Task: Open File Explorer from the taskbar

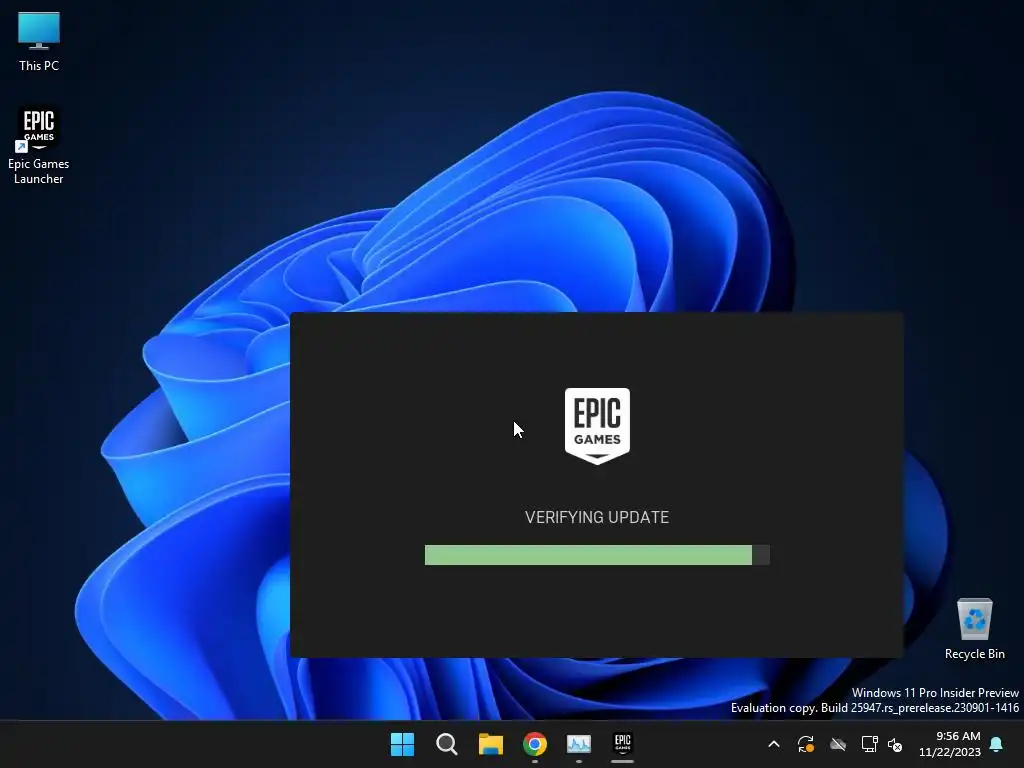Action: coord(490,744)
